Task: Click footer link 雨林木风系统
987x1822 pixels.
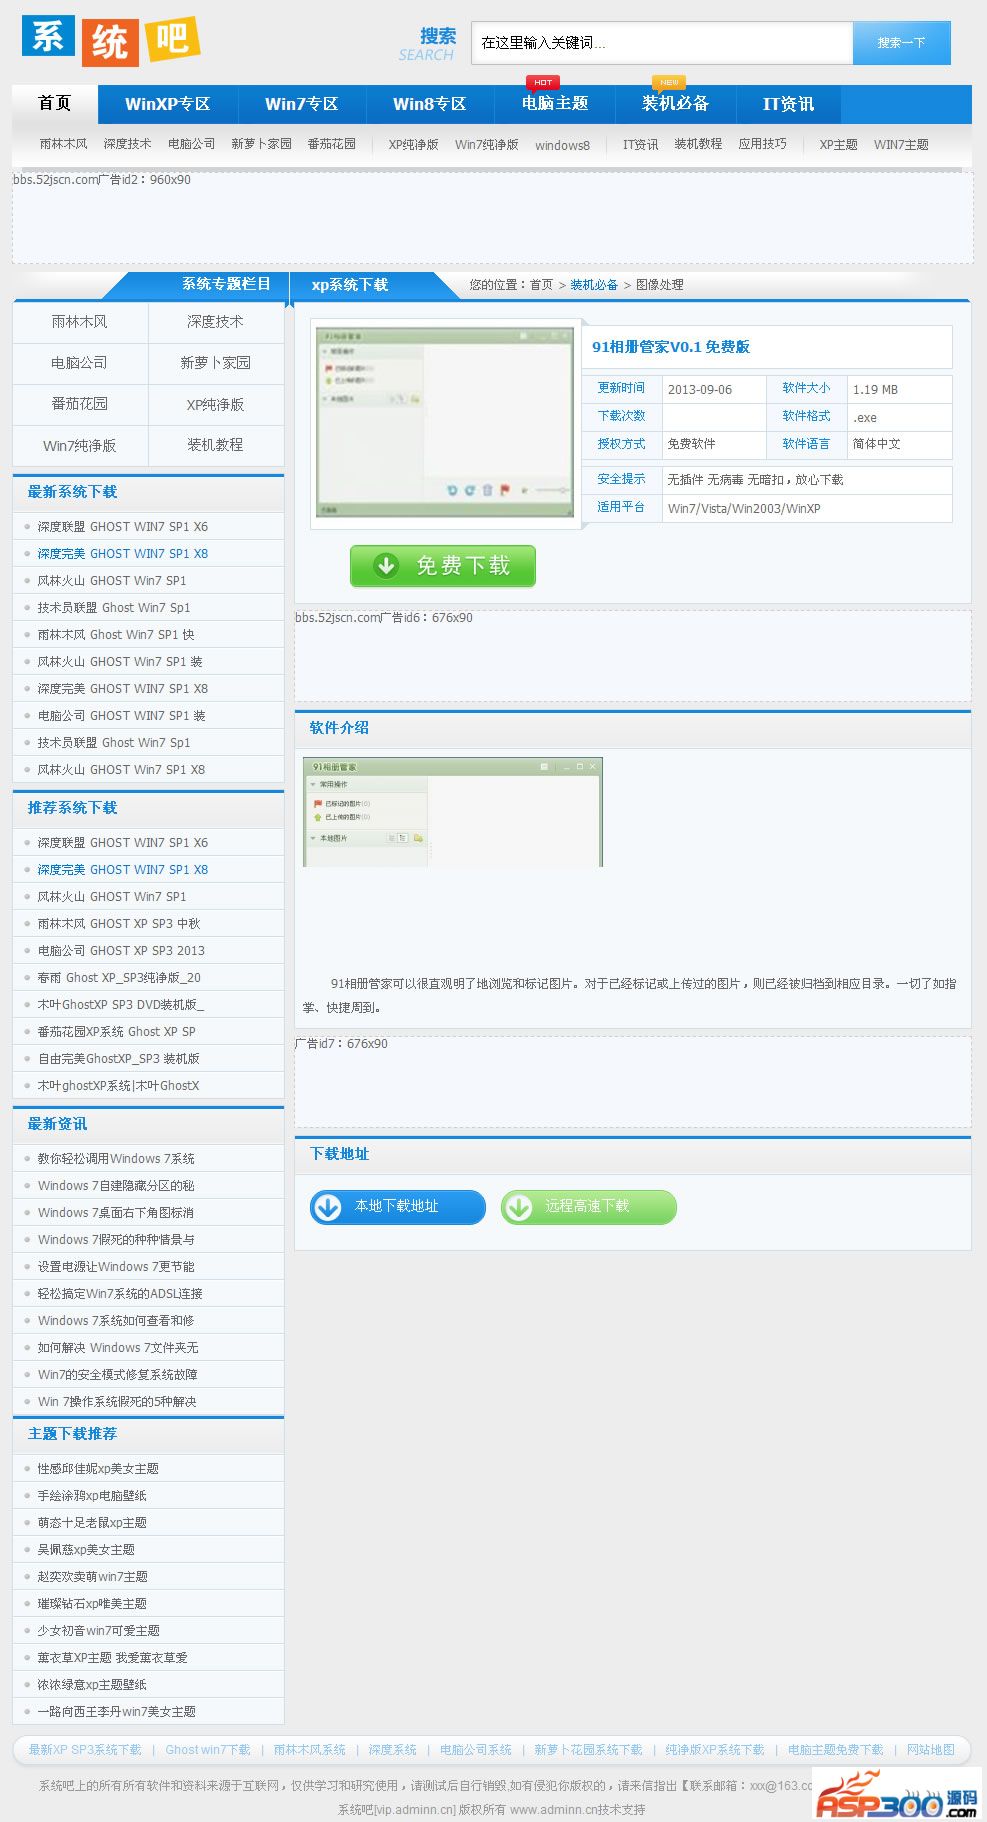Action: coord(310,1750)
